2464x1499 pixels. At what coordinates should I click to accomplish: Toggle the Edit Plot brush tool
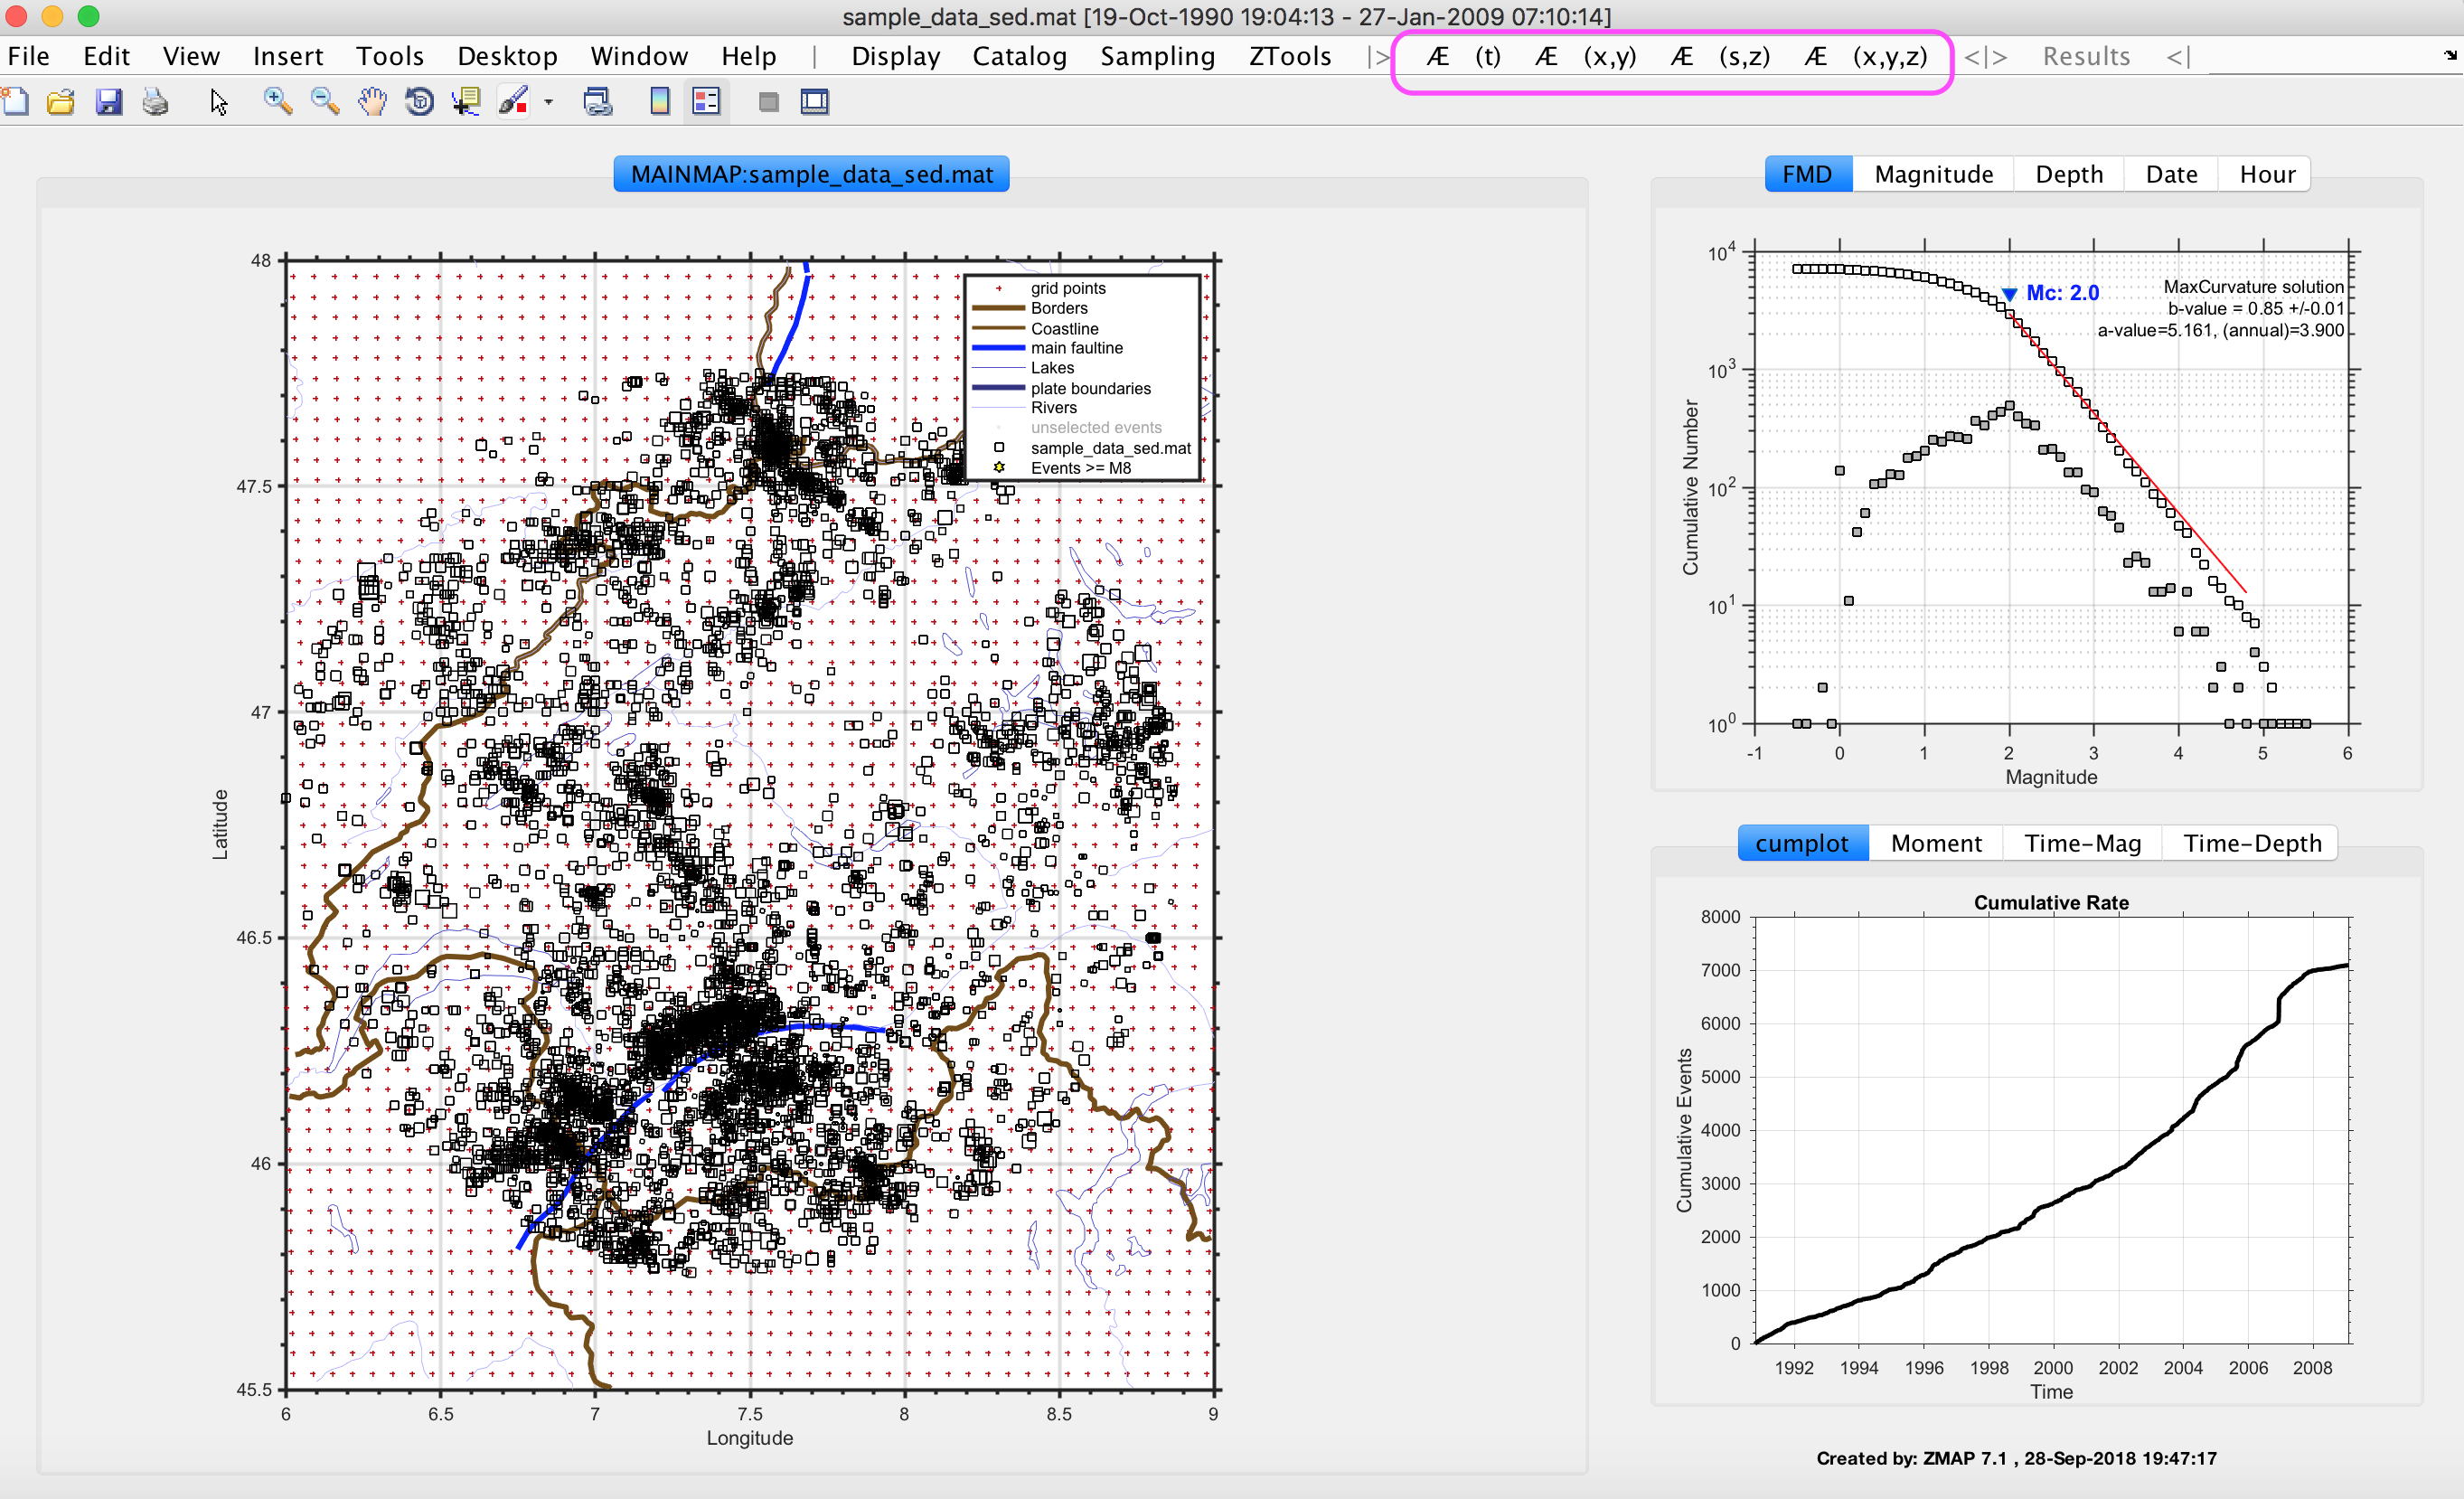click(516, 101)
